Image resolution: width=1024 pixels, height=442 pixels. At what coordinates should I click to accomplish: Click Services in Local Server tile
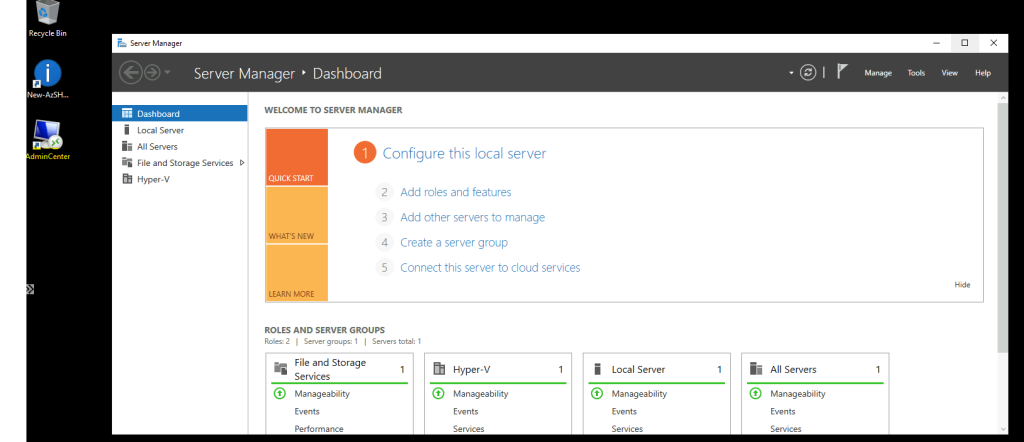628,429
